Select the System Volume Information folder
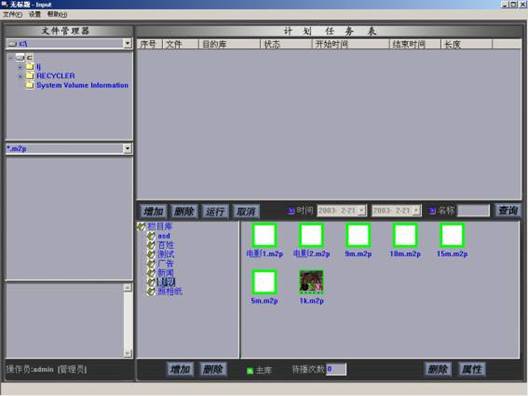The height and width of the screenshot is (396, 528). (82, 85)
